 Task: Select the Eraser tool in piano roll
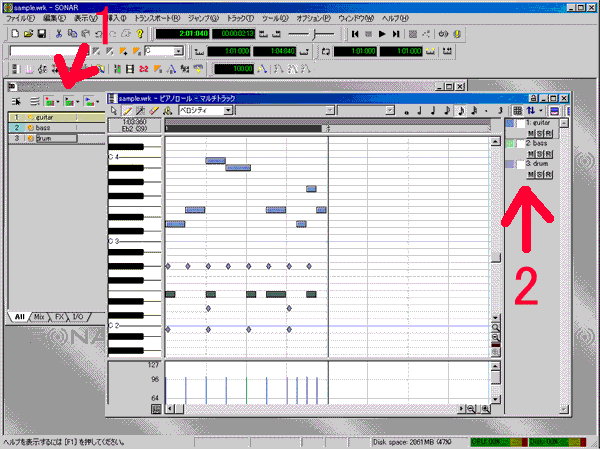point(154,111)
